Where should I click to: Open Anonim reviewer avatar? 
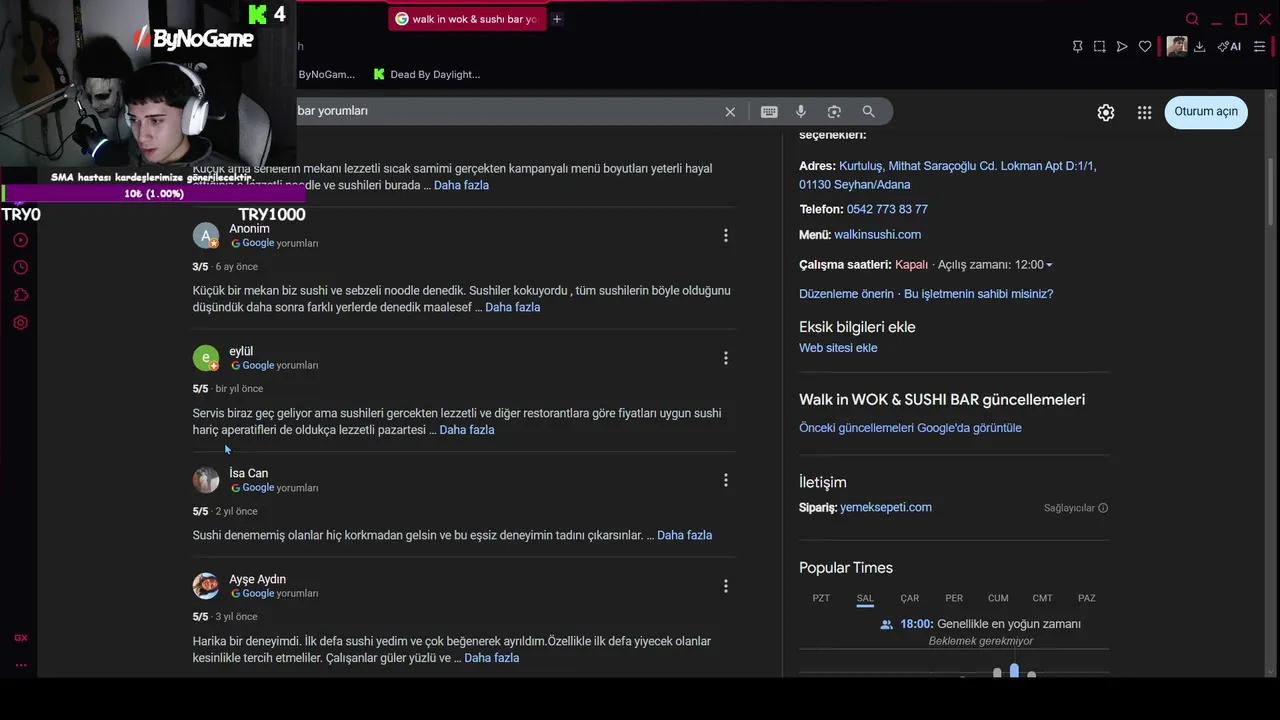coord(206,236)
